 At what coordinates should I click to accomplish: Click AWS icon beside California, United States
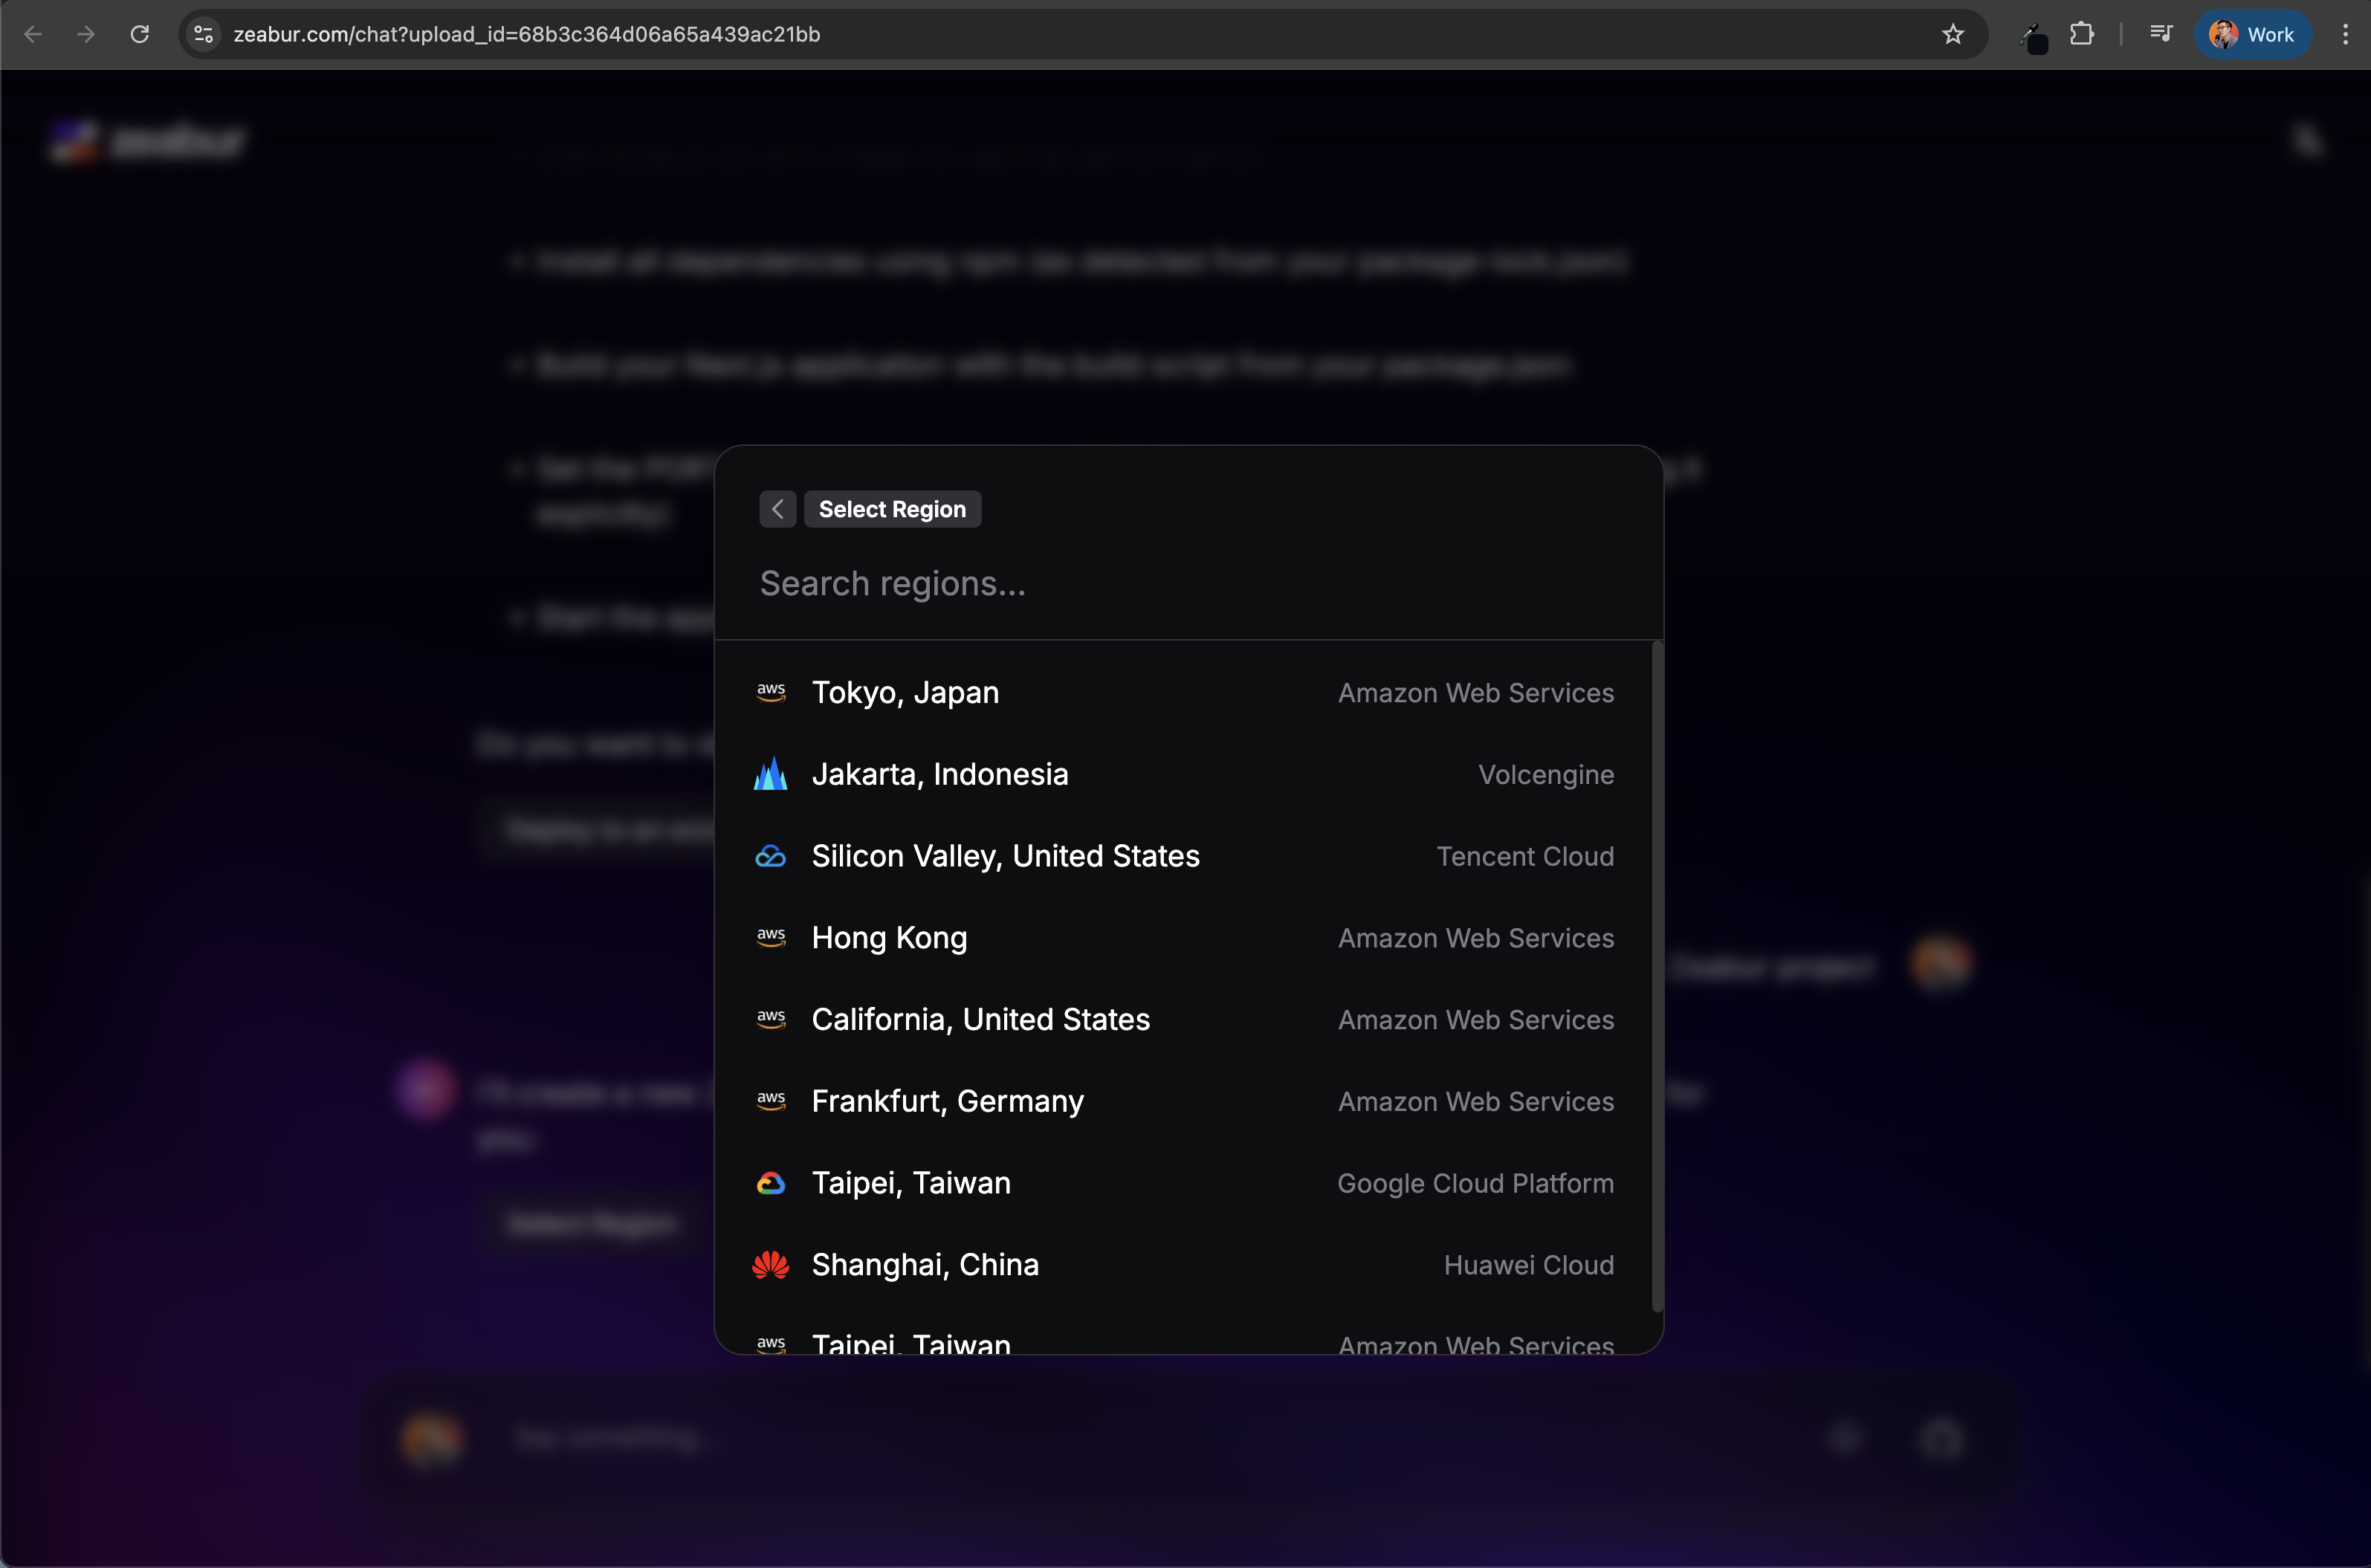tap(771, 1019)
